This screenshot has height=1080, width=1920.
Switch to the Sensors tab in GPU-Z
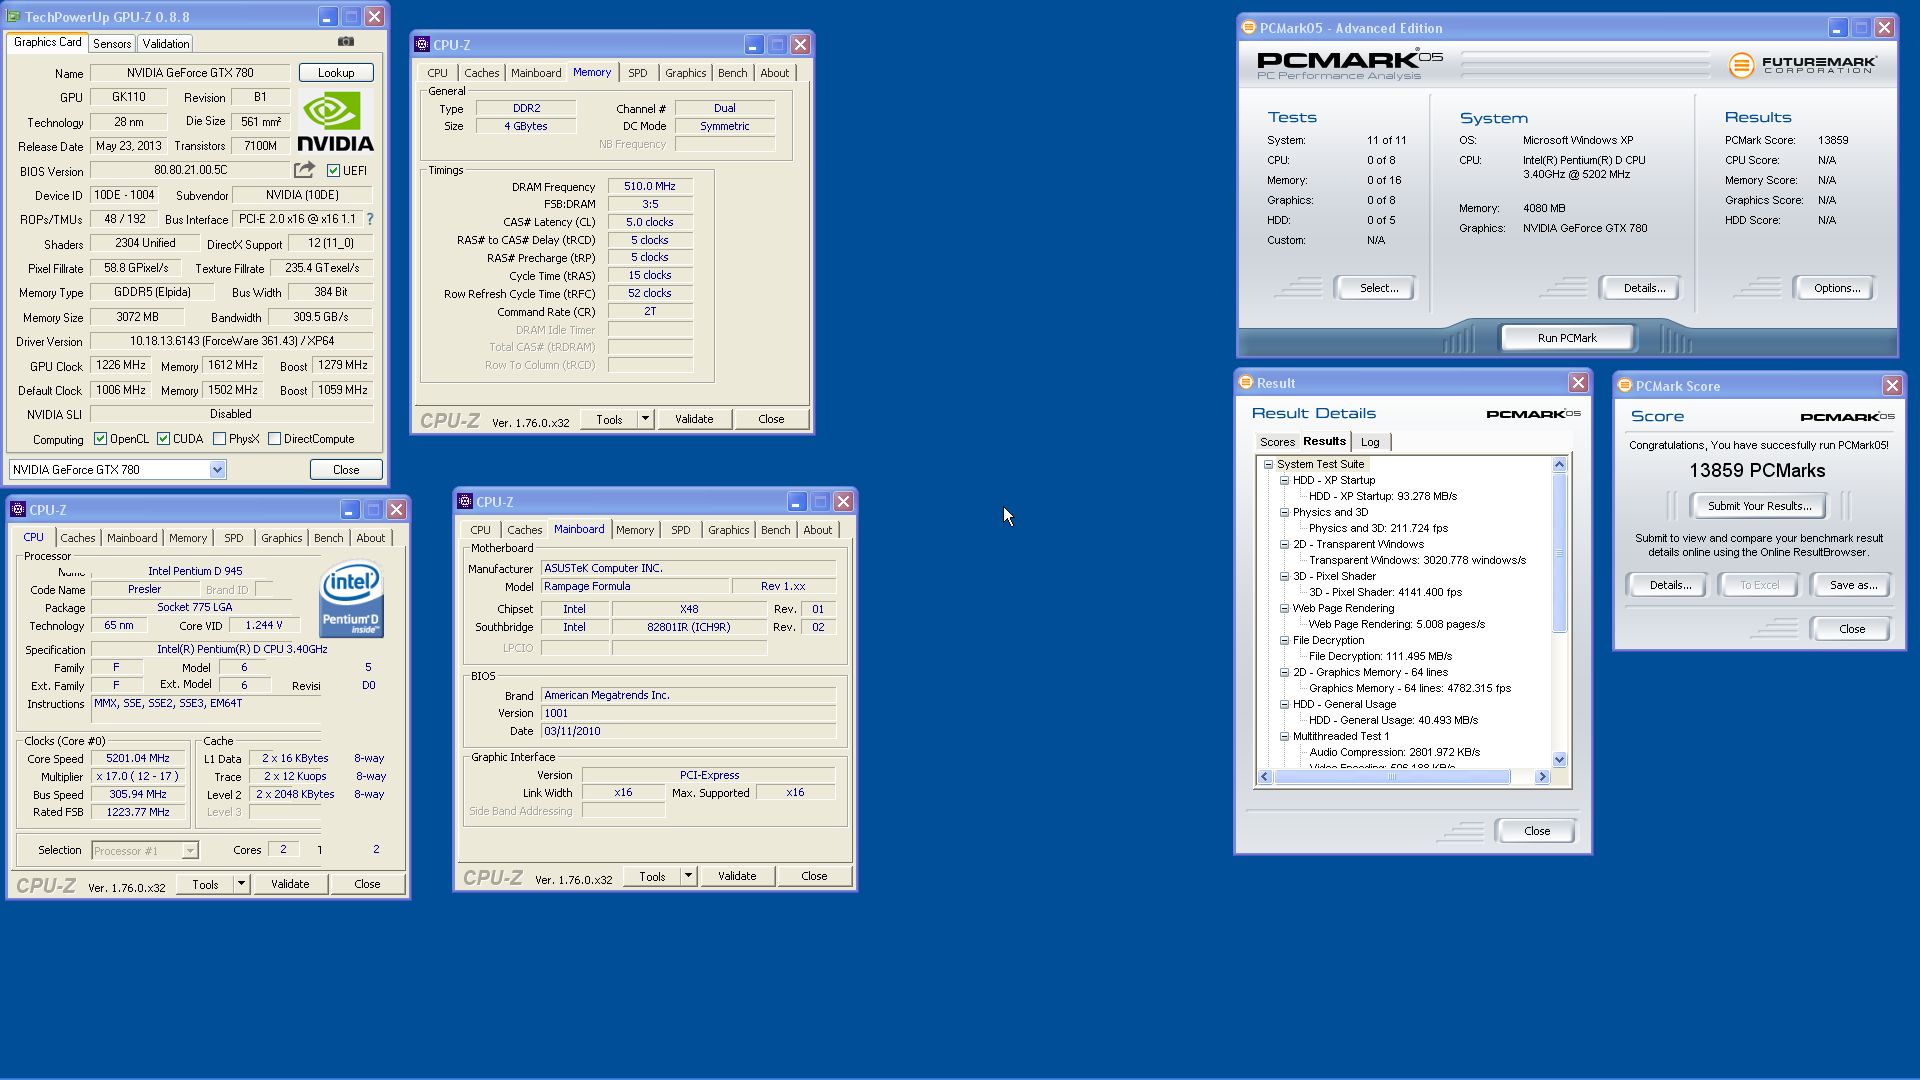112,44
